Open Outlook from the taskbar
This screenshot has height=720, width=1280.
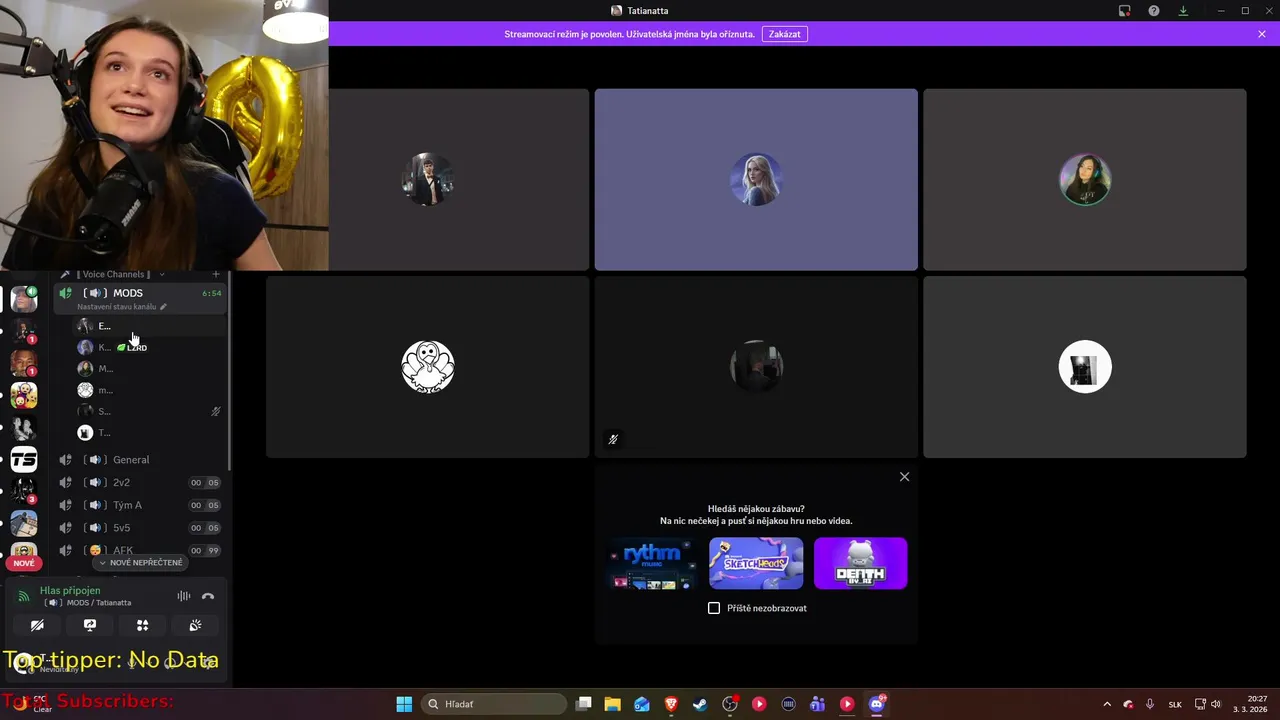click(x=642, y=704)
